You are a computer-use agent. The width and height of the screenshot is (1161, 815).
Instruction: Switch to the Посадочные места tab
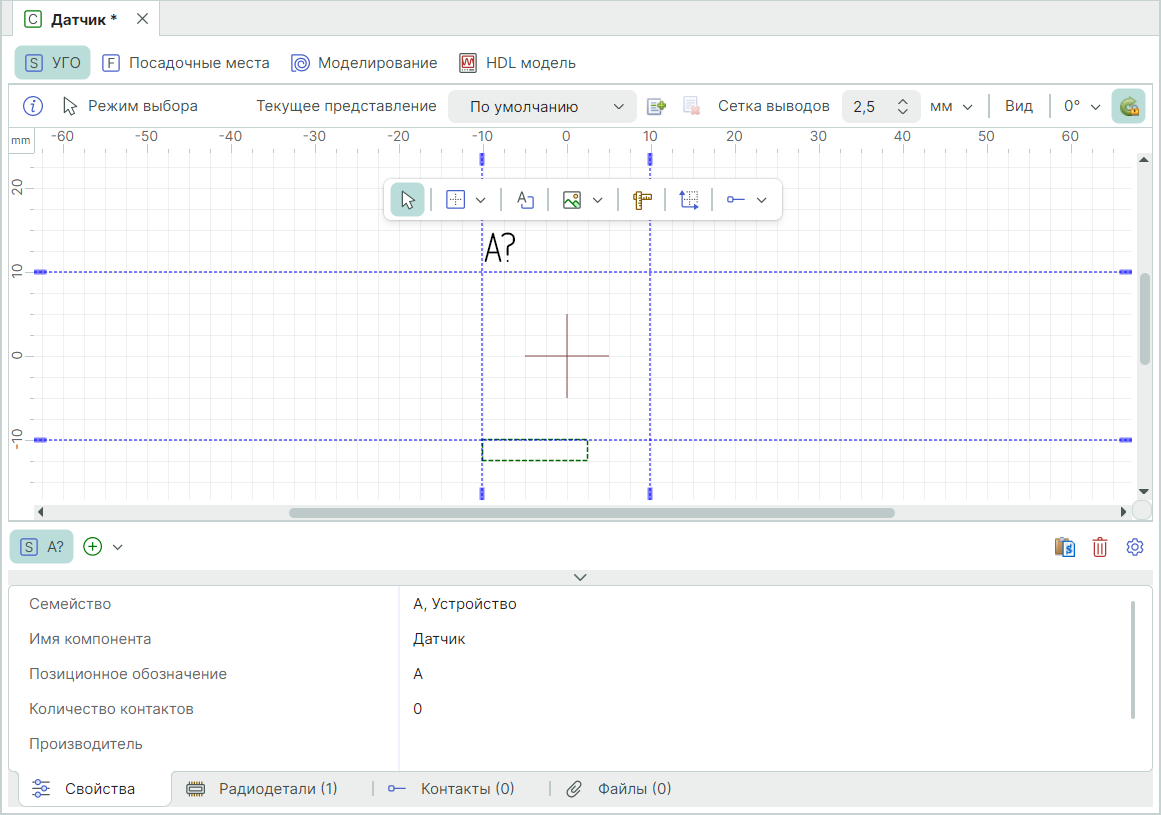(x=186, y=63)
